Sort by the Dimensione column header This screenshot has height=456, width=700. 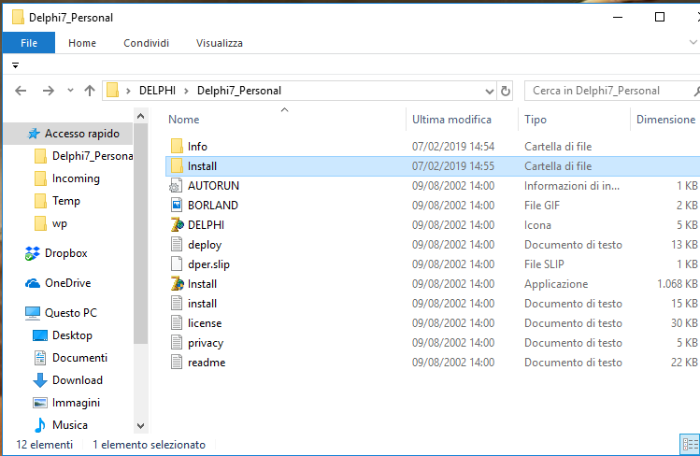(665, 119)
